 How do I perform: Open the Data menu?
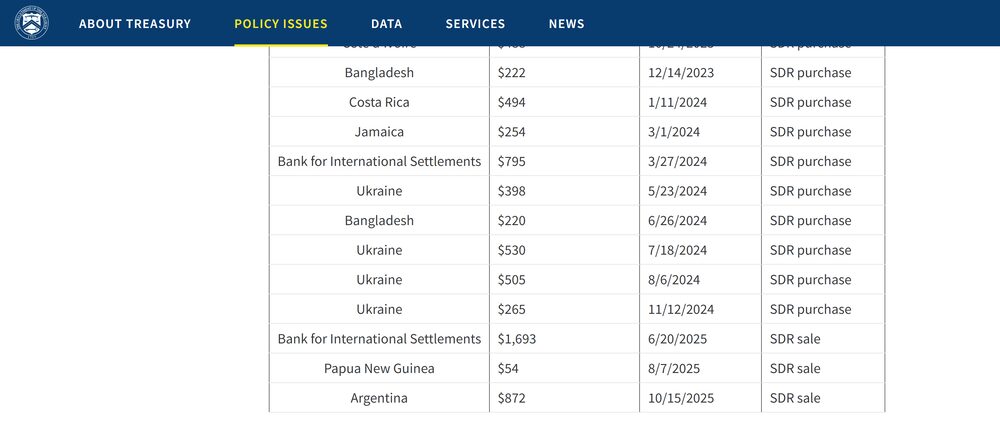(387, 24)
